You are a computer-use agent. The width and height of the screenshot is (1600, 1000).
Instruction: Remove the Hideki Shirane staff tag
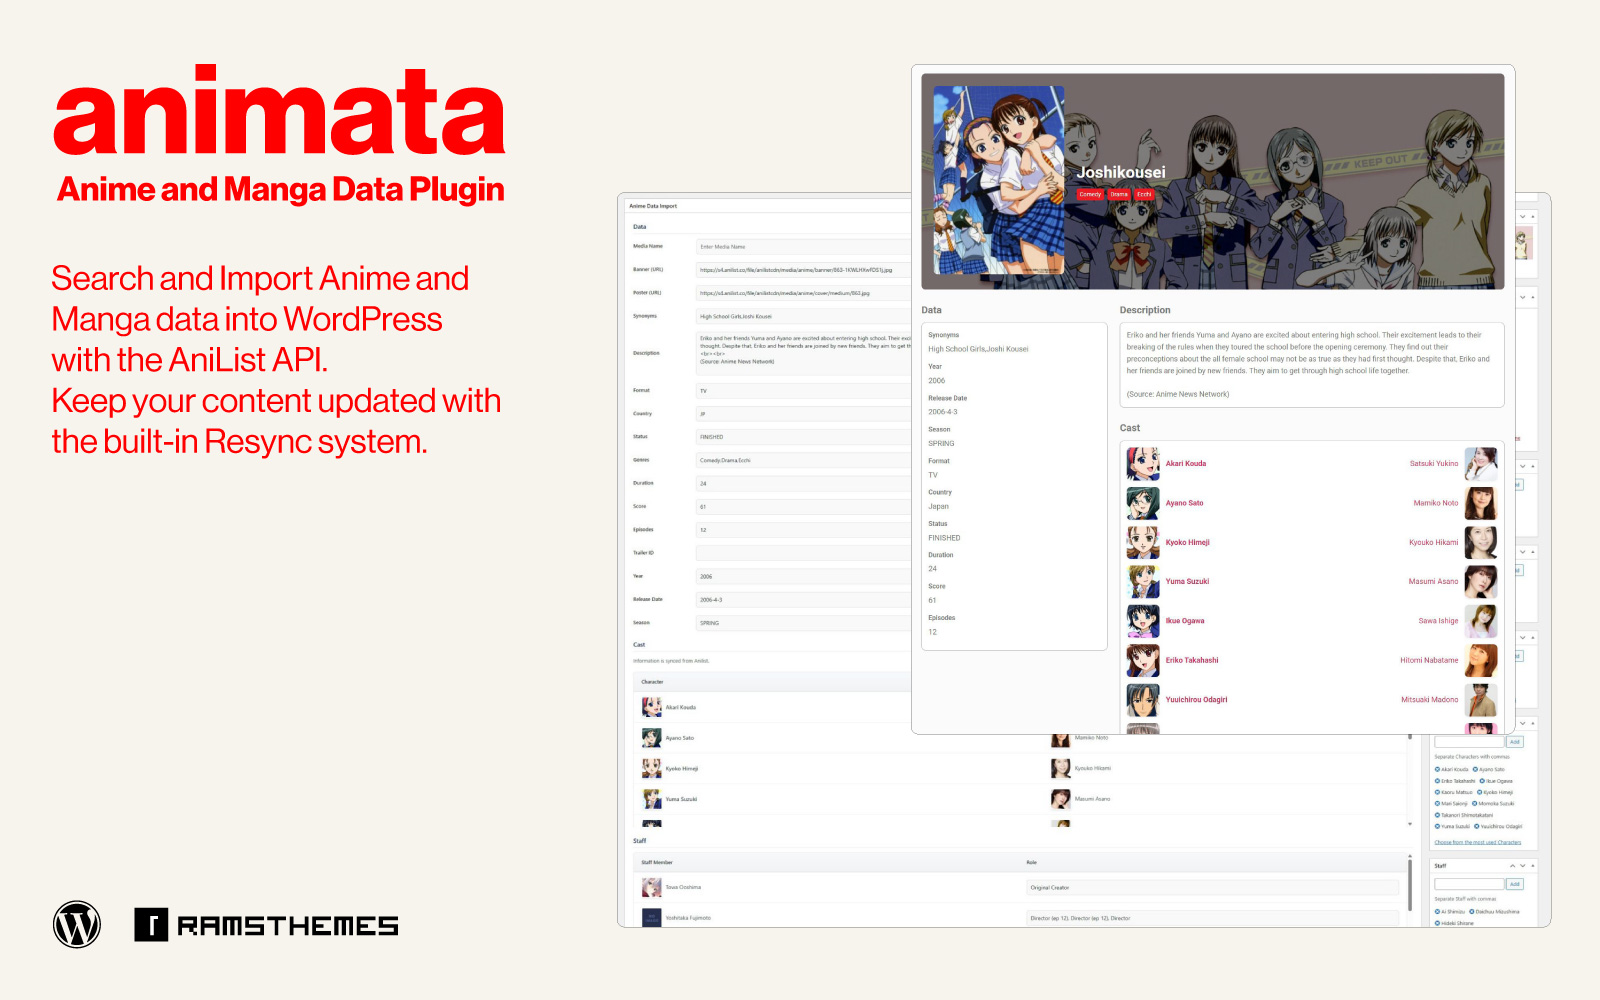[x=1437, y=923]
